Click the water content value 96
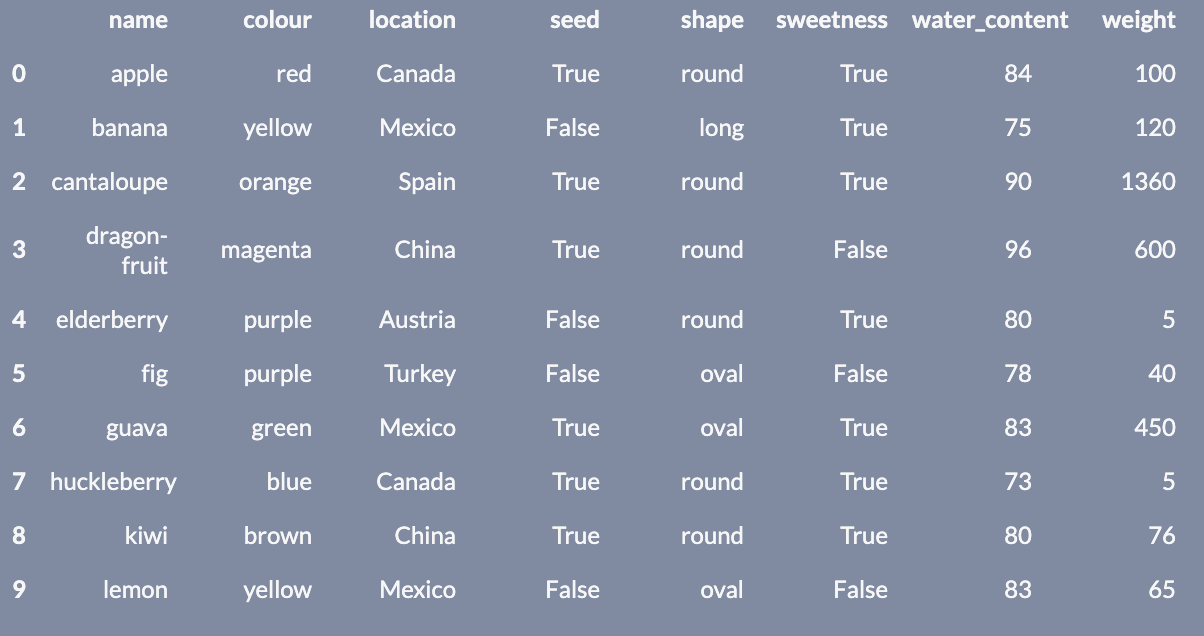This screenshot has height=636, width=1204. tap(1018, 250)
